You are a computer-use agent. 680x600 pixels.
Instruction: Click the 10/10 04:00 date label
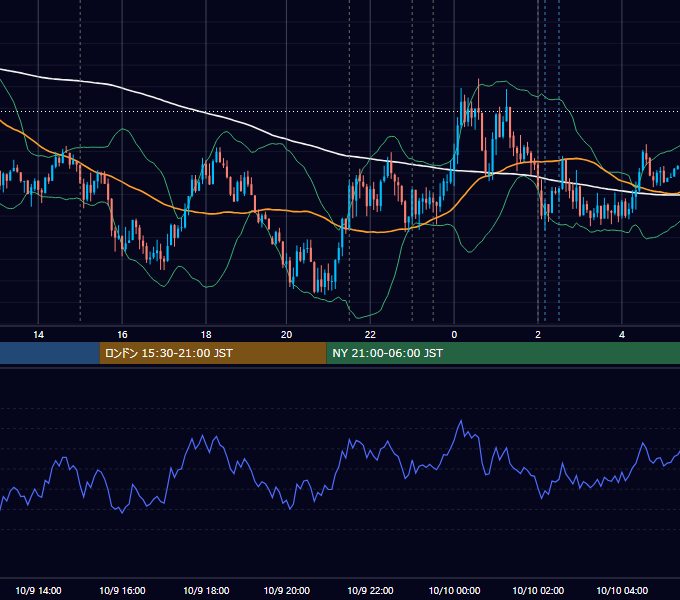622,590
